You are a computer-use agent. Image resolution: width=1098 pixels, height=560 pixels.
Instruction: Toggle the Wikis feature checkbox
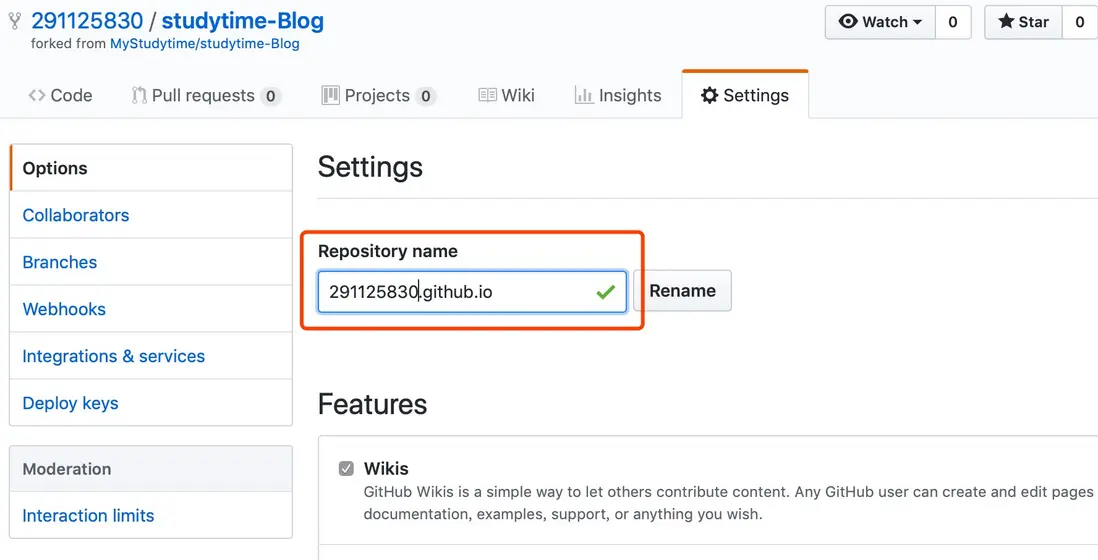(346, 468)
